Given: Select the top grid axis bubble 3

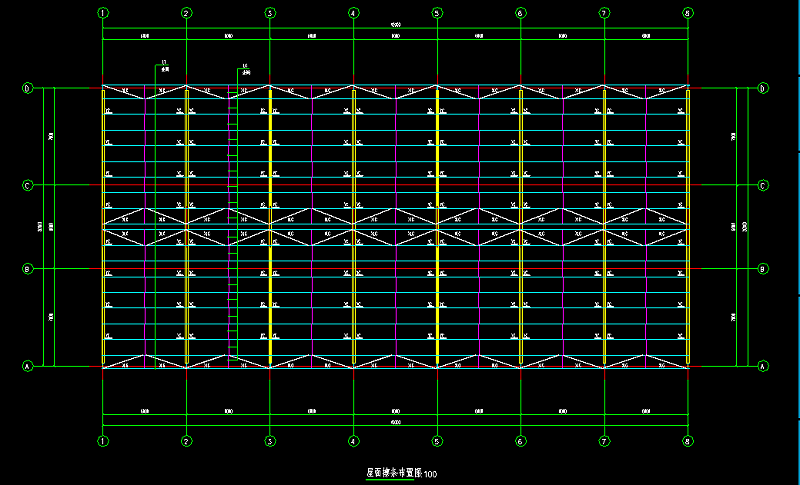Looking at the screenshot, I should pyautogui.click(x=270, y=13).
